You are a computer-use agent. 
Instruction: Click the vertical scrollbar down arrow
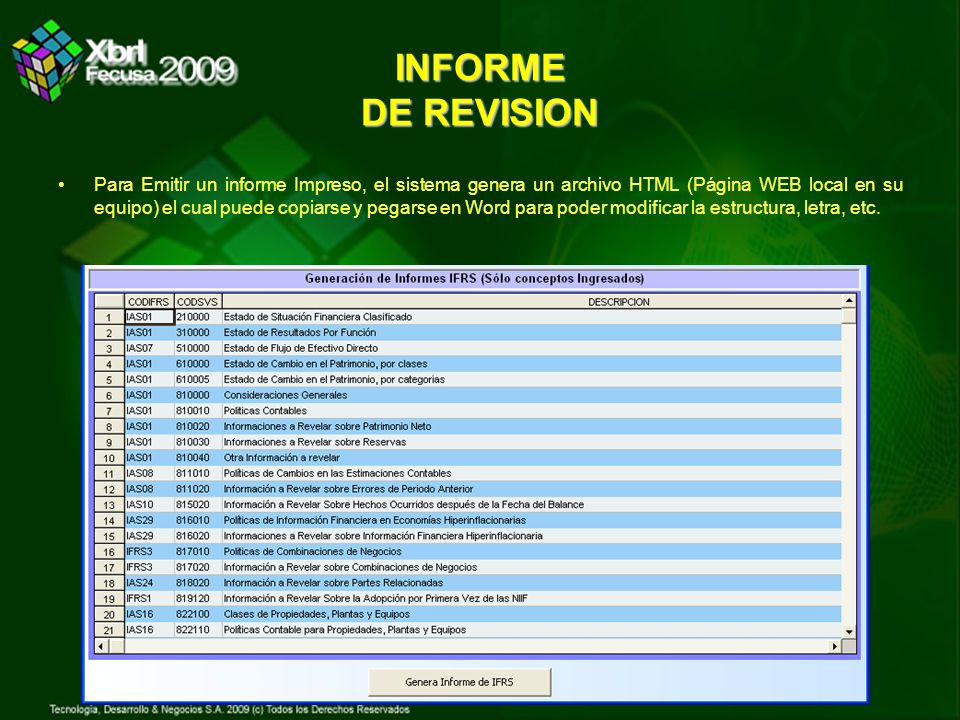[849, 631]
